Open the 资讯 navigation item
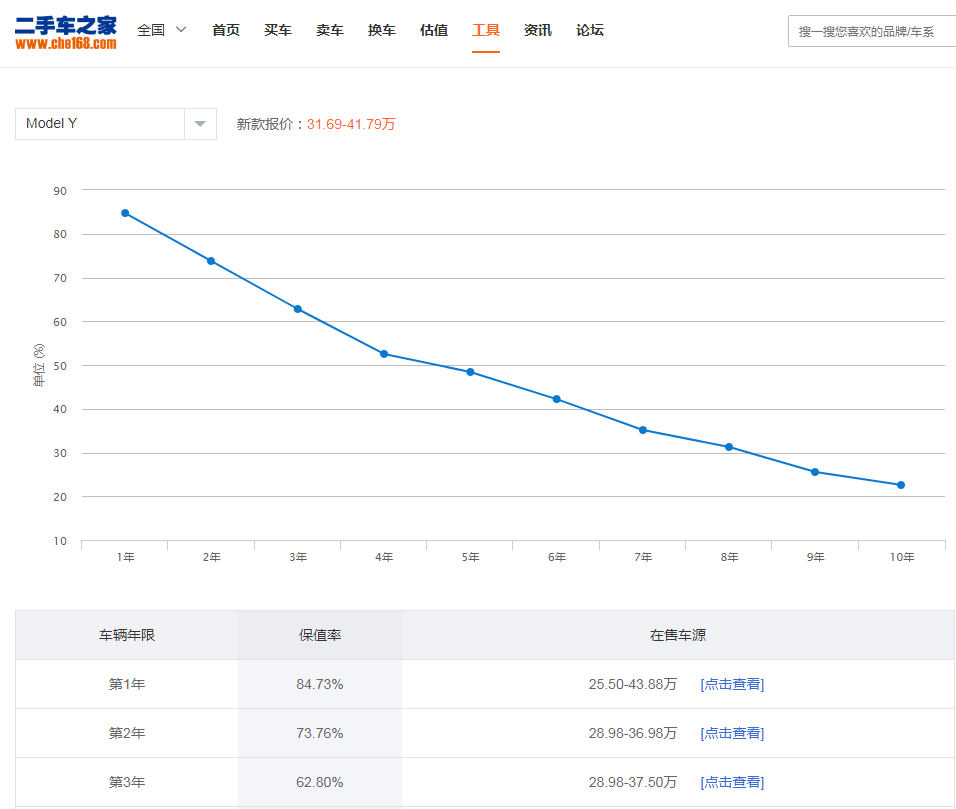The height and width of the screenshot is (809, 956). tap(538, 30)
